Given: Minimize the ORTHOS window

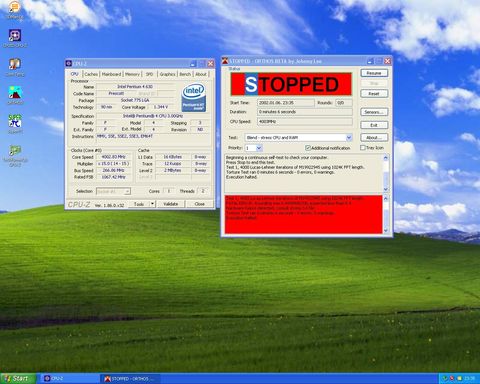Looking at the screenshot, I should (x=370, y=61).
